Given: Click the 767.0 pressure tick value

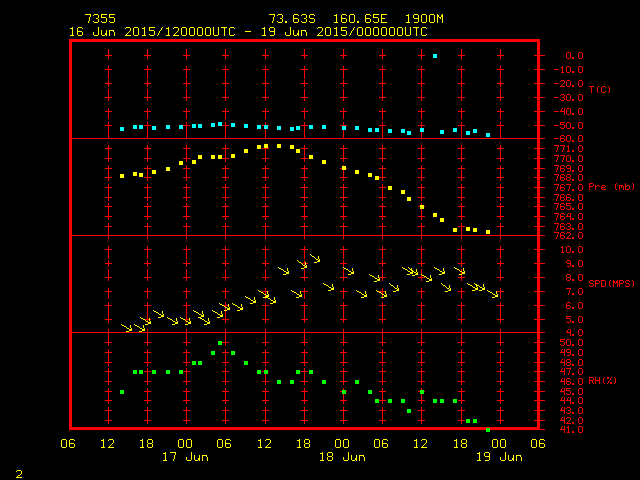Looking at the screenshot, I should point(569,188).
